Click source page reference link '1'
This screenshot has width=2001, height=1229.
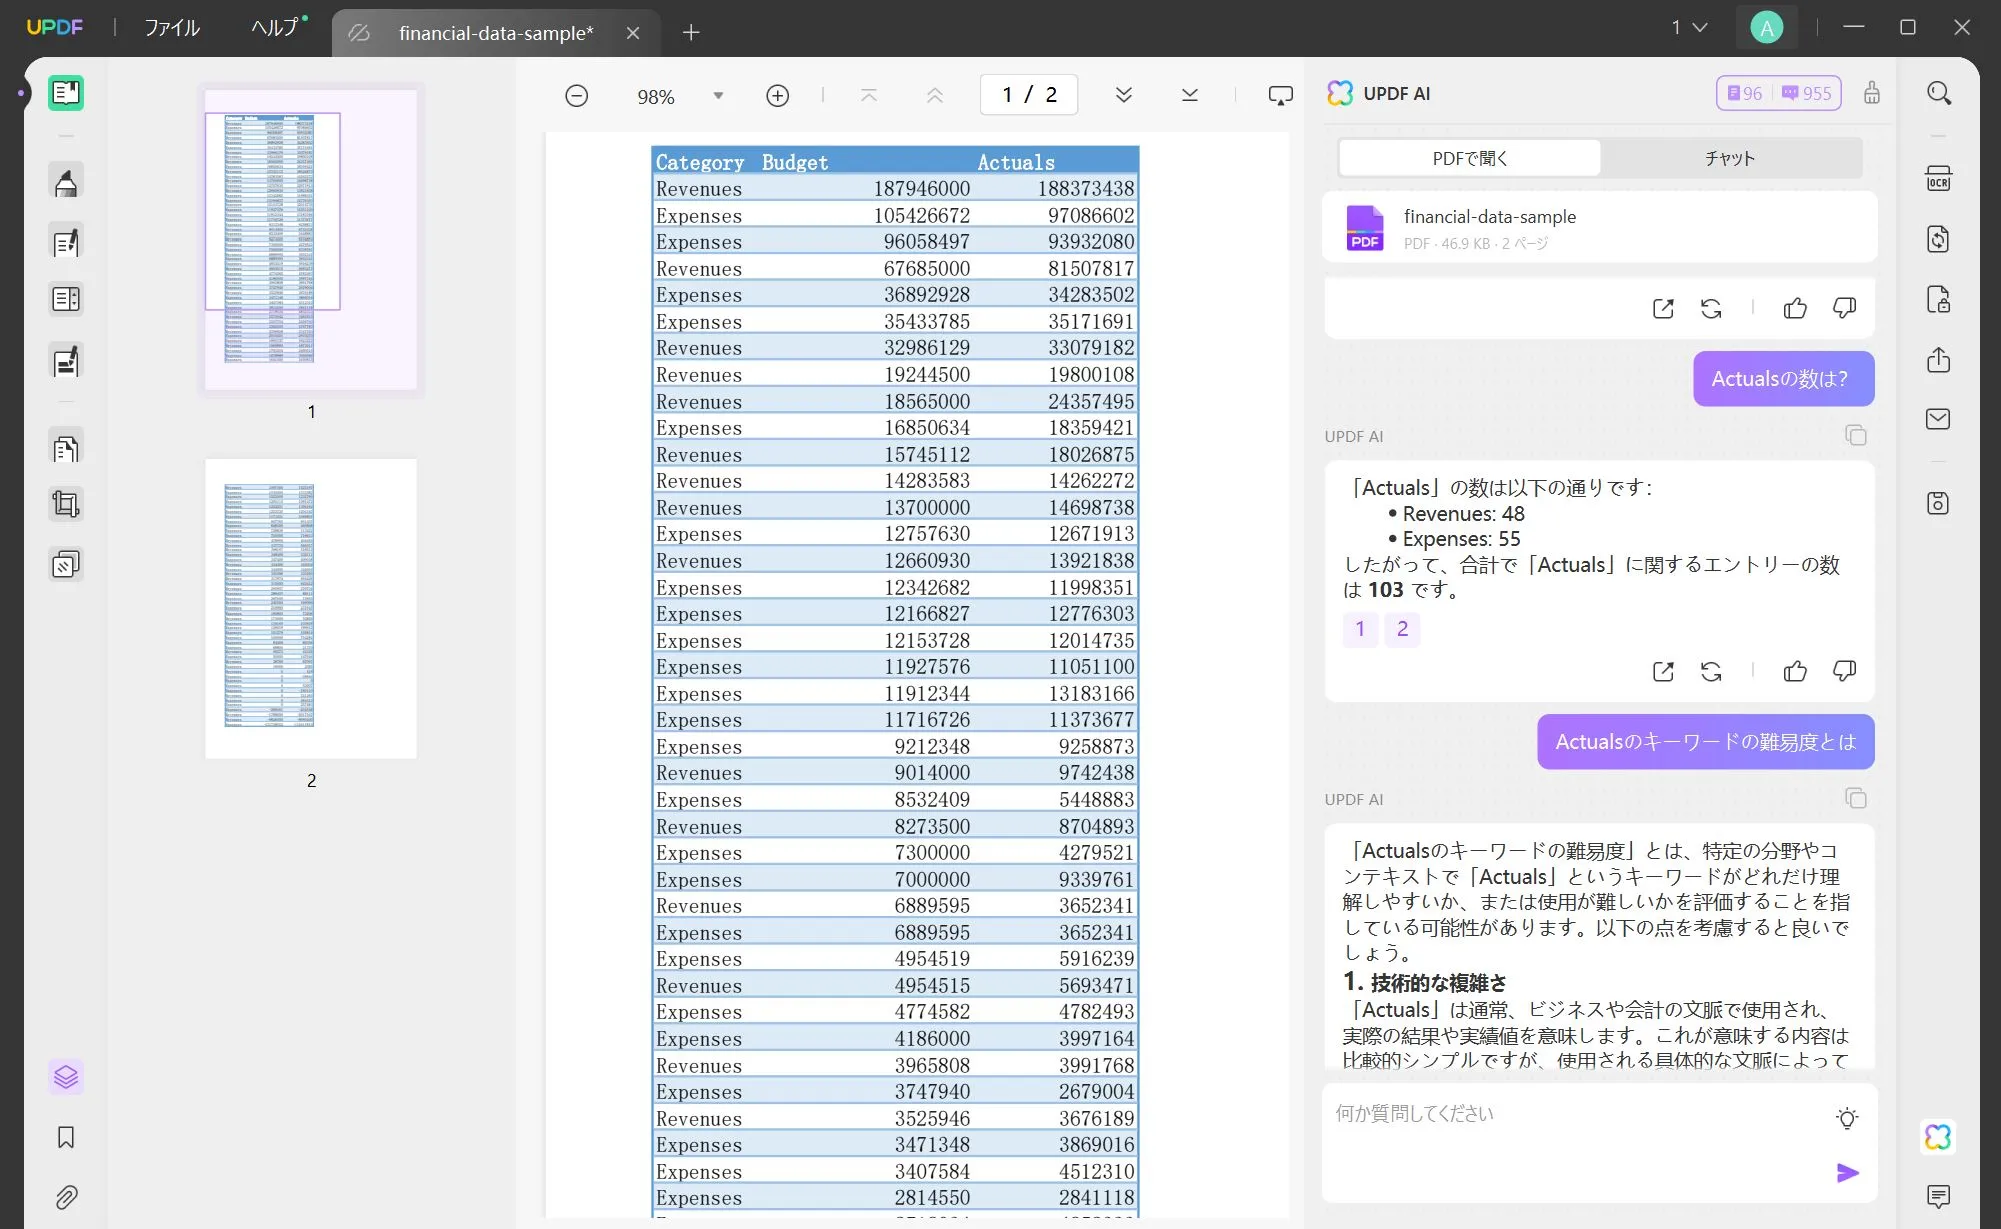(x=1359, y=629)
